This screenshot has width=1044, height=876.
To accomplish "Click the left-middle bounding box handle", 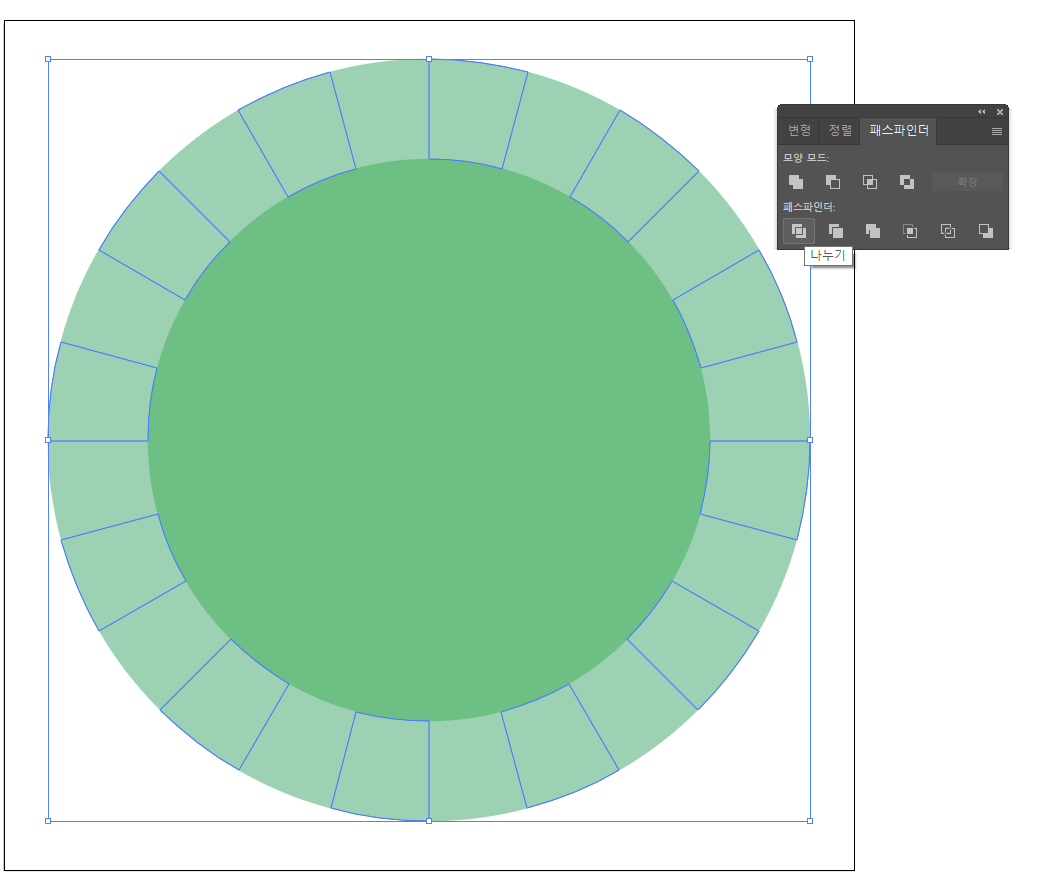I will [x=48, y=440].
